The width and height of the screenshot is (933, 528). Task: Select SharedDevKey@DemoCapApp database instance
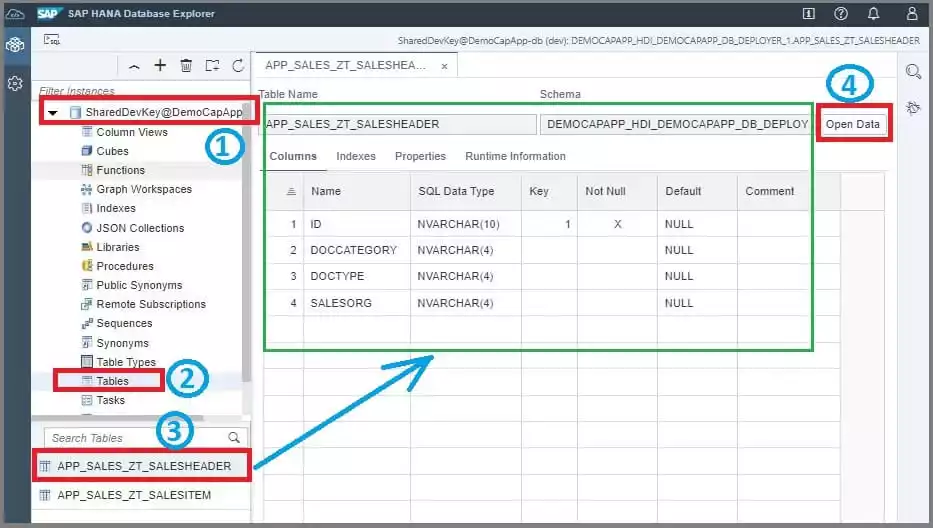[164, 112]
